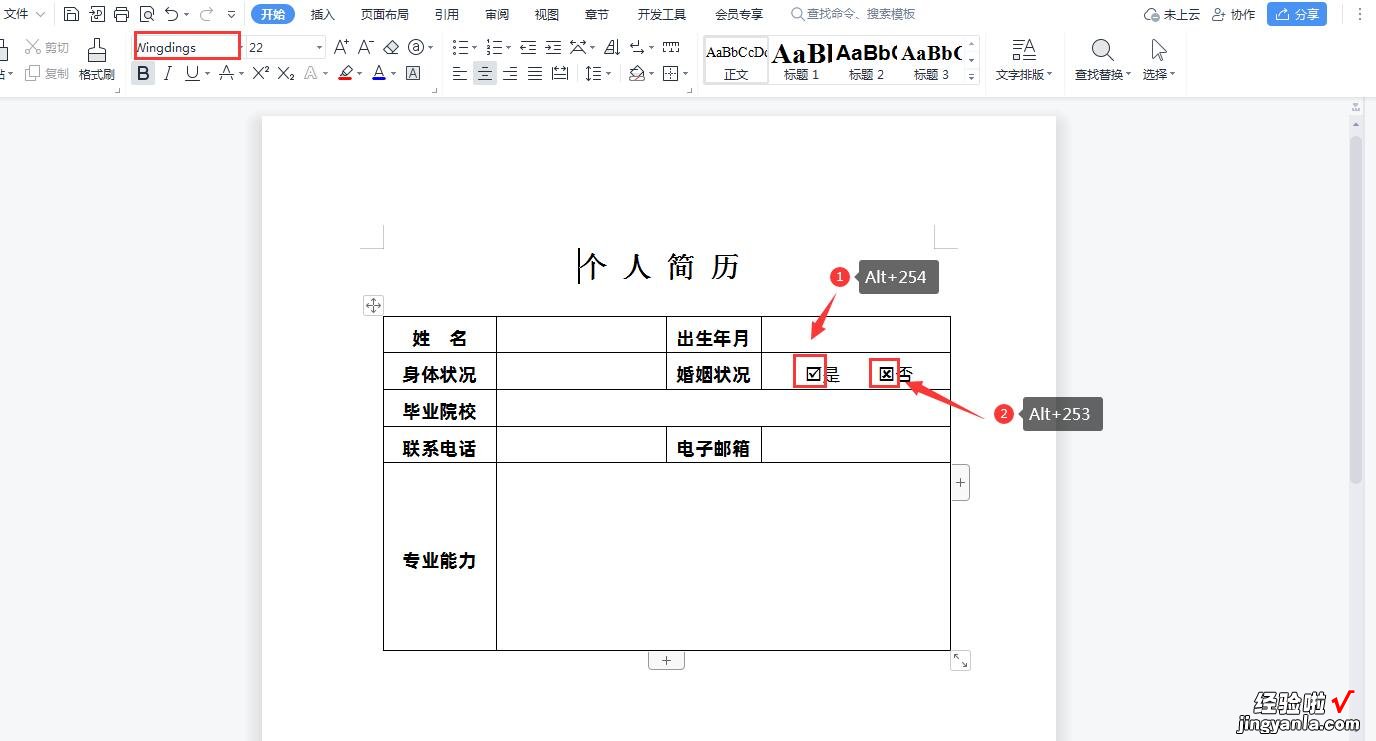Justify text alignment icon
The image size is (1376, 741).
535,73
